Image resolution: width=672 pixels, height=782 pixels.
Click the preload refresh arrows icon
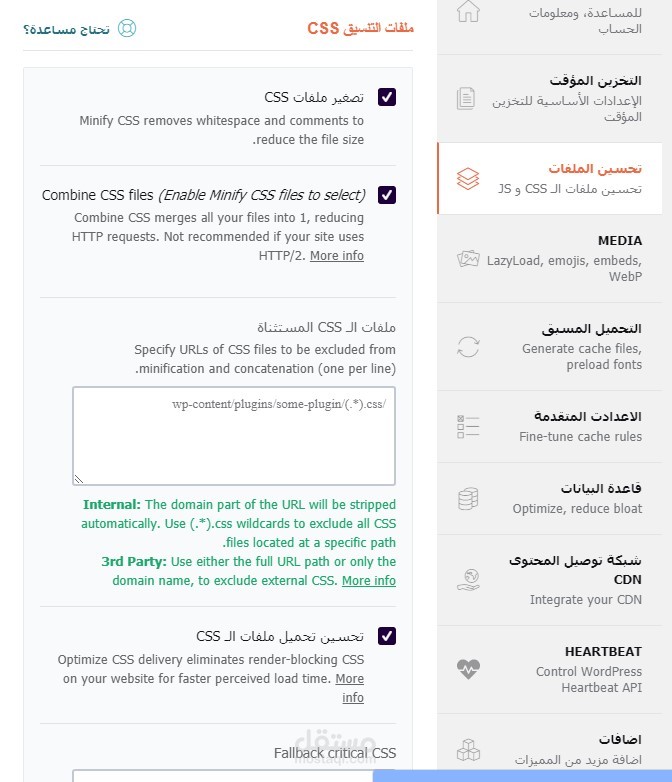point(468,347)
